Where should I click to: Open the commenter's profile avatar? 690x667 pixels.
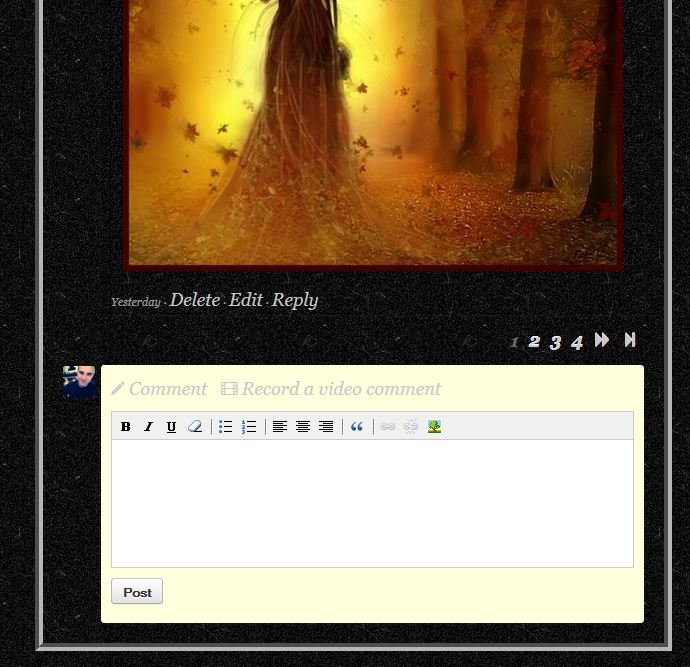click(79, 382)
